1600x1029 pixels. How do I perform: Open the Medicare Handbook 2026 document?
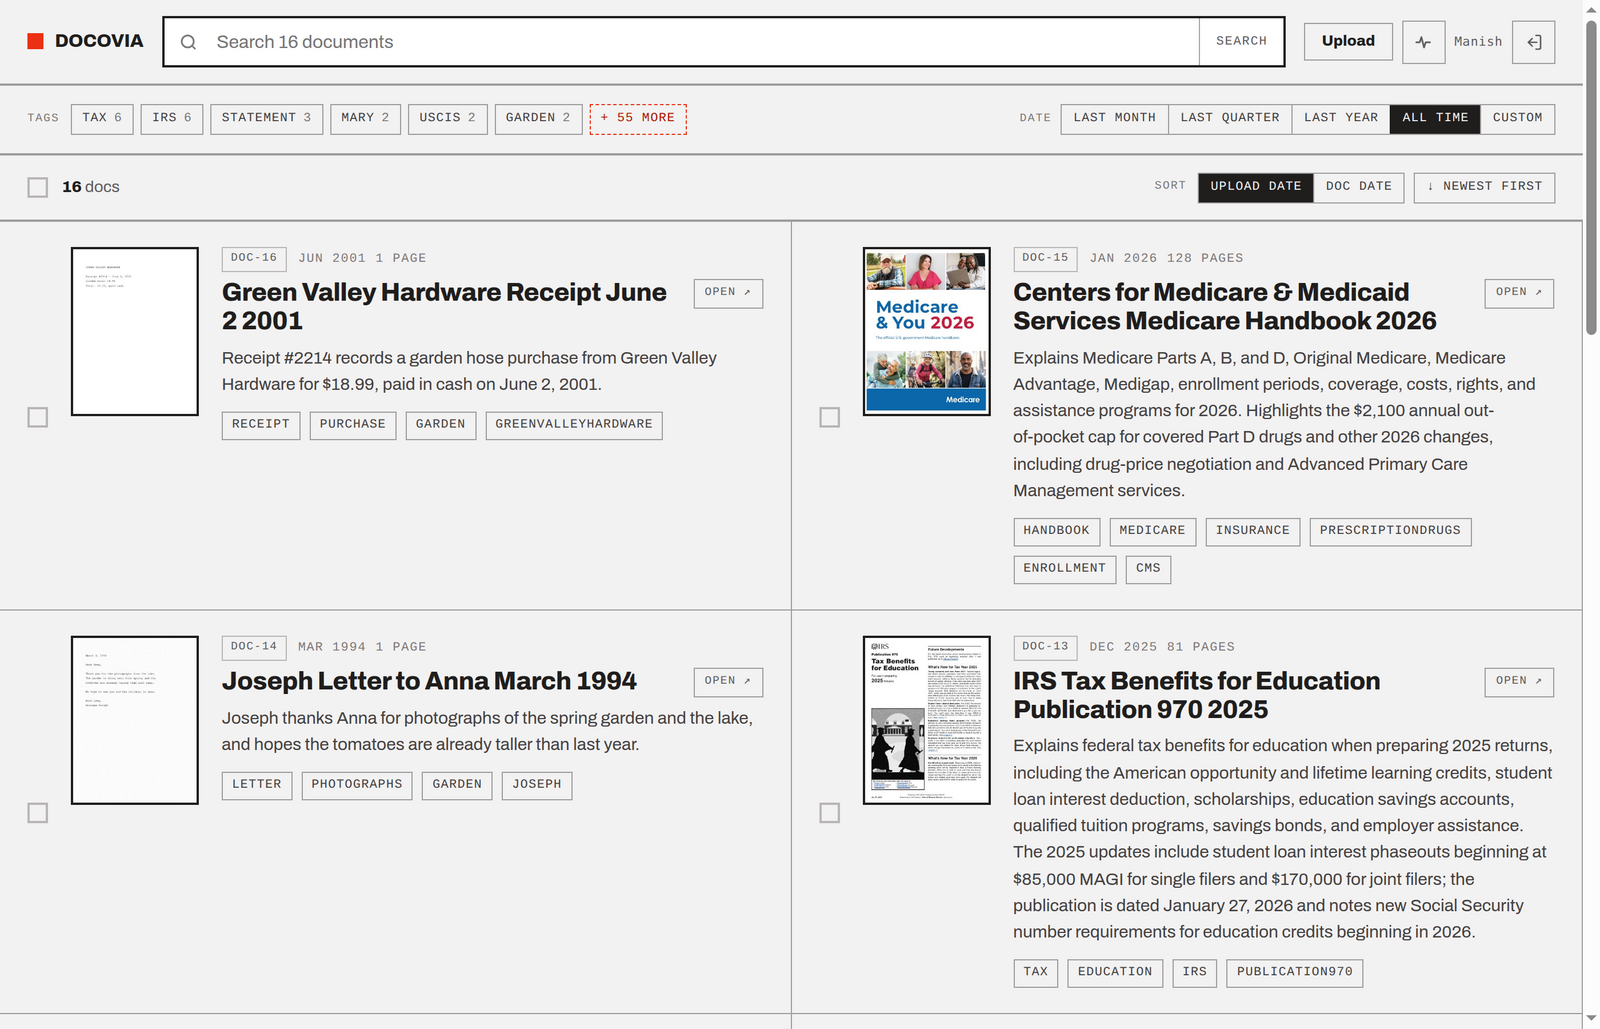point(1519,293)
